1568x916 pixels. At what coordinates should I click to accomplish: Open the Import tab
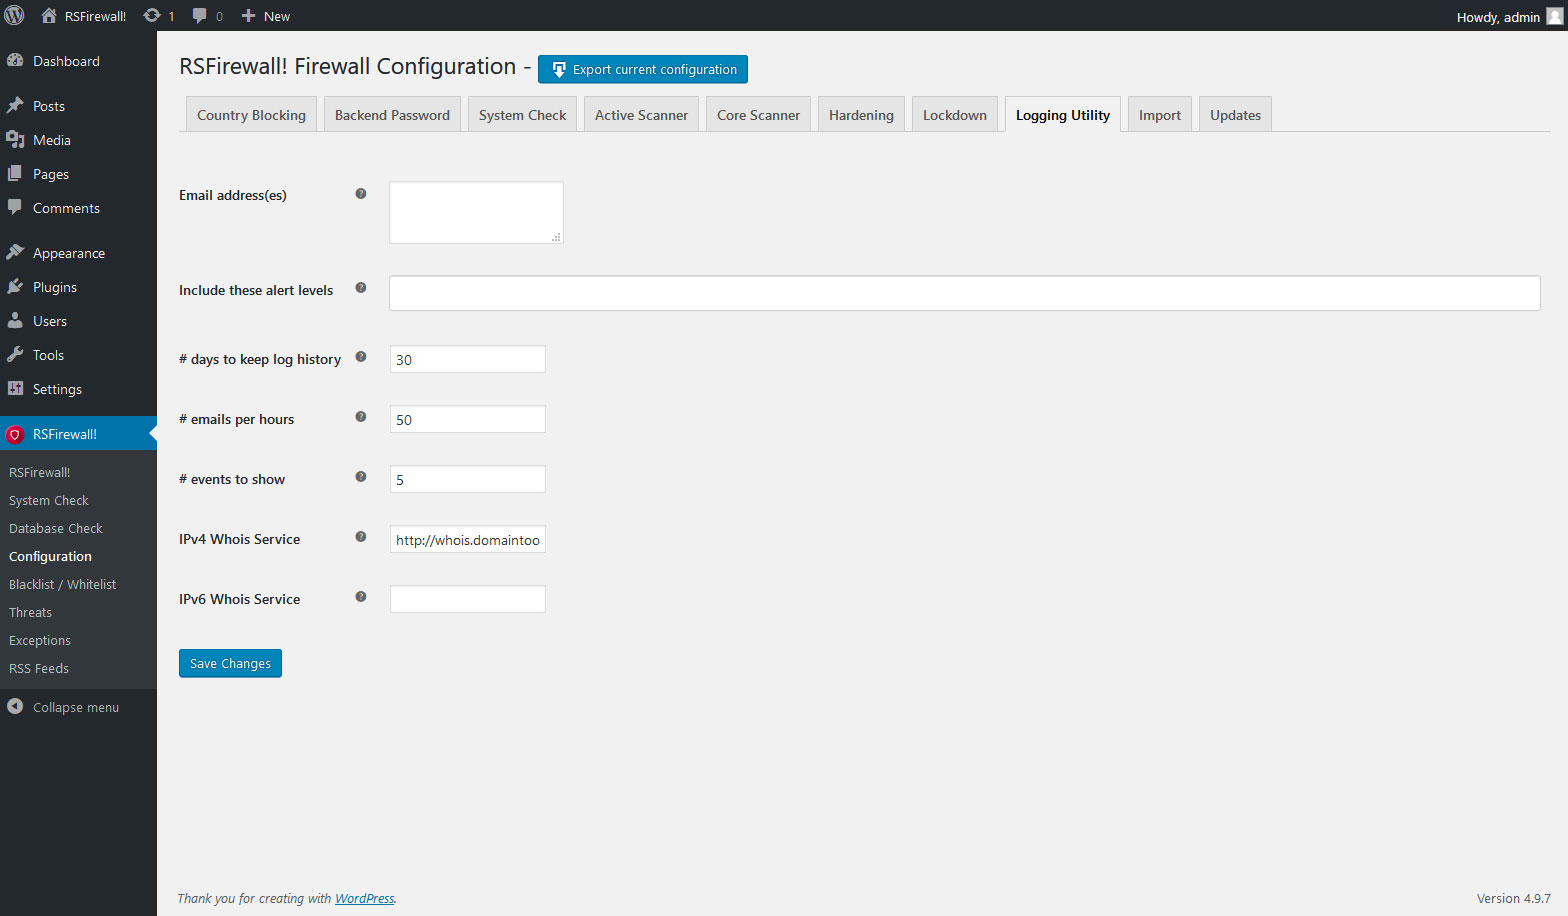pos(1159,114)
